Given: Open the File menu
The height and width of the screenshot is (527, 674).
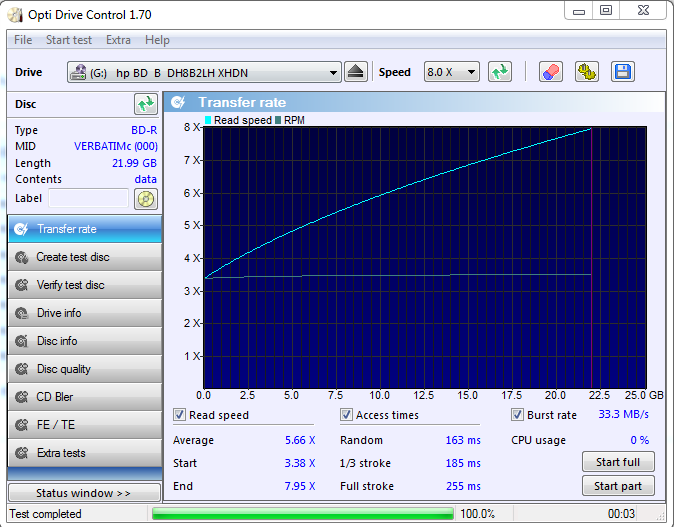Looking at the screenshot, I should point(23,40).
